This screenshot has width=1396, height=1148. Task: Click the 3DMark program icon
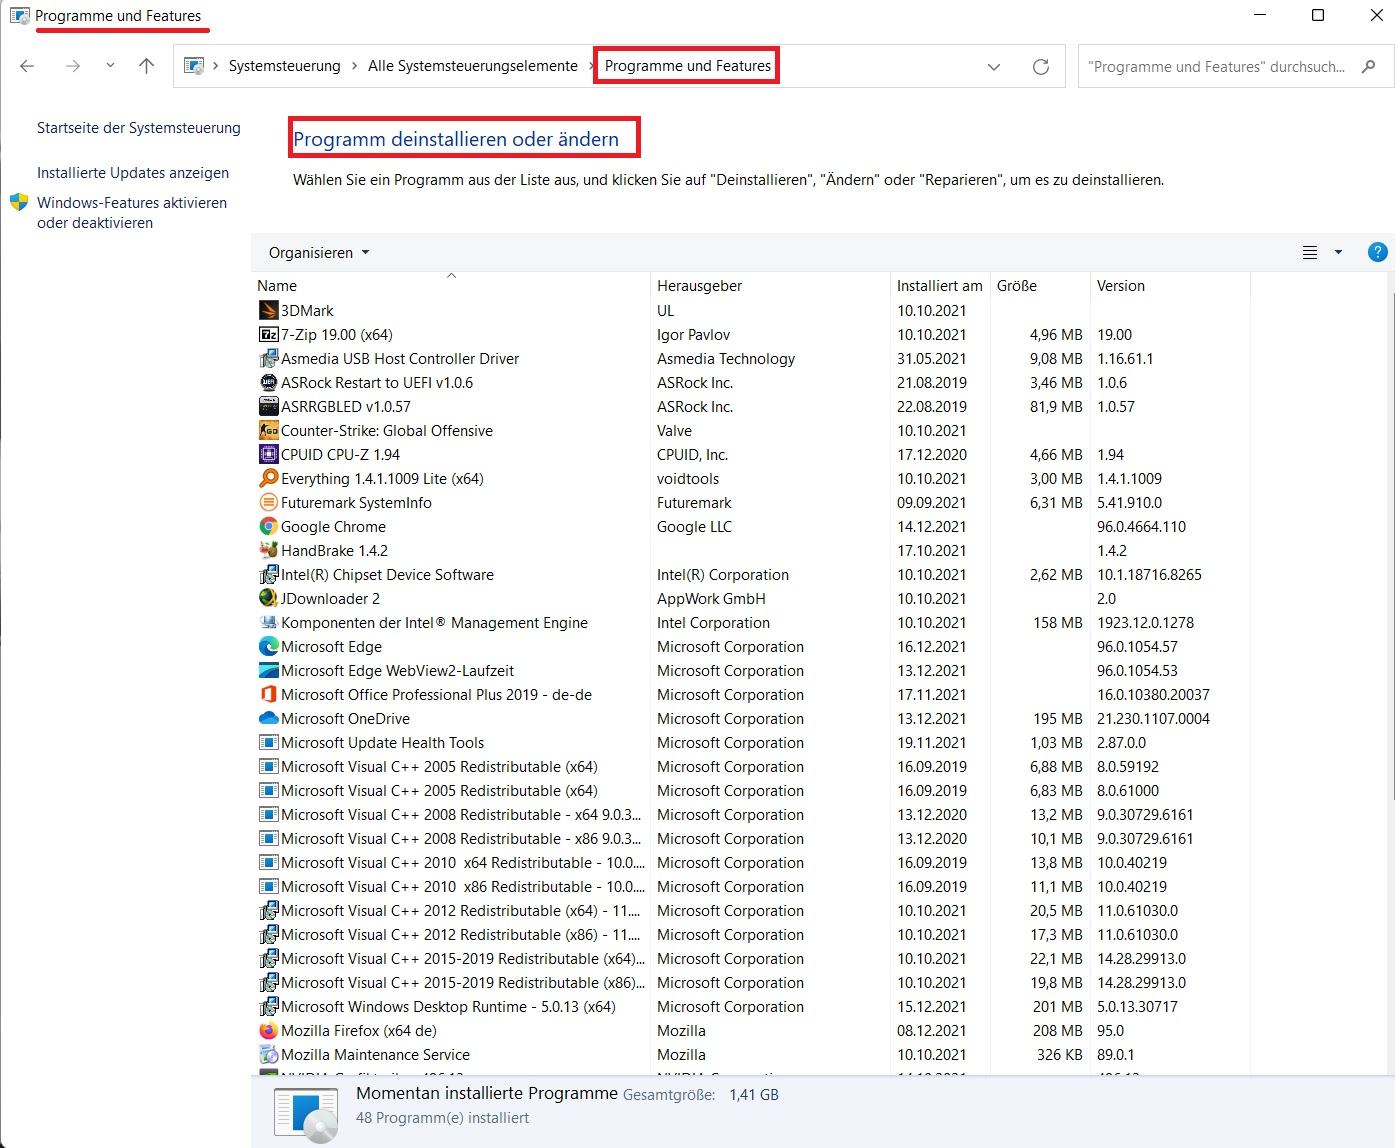point(268,311)
